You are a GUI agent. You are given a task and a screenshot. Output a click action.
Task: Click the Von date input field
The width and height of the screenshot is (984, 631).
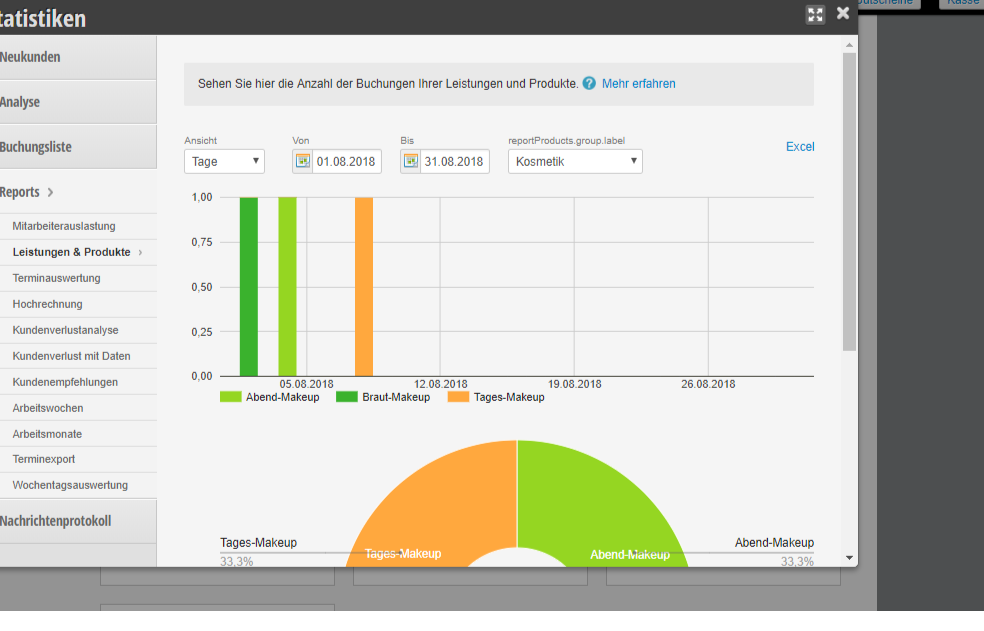coord(347,161)
